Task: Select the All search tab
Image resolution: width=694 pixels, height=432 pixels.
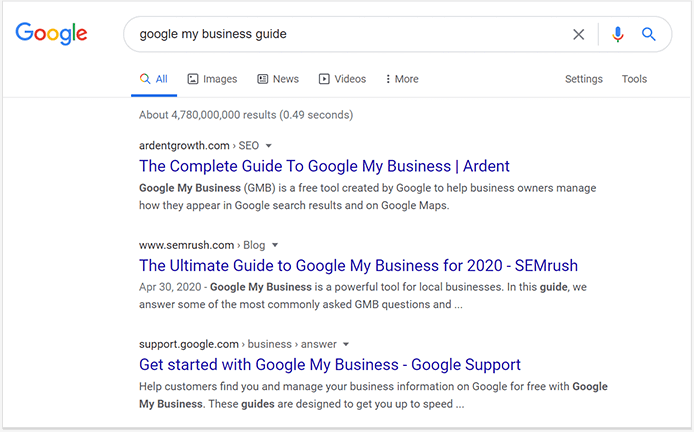Action: [154, 79]
